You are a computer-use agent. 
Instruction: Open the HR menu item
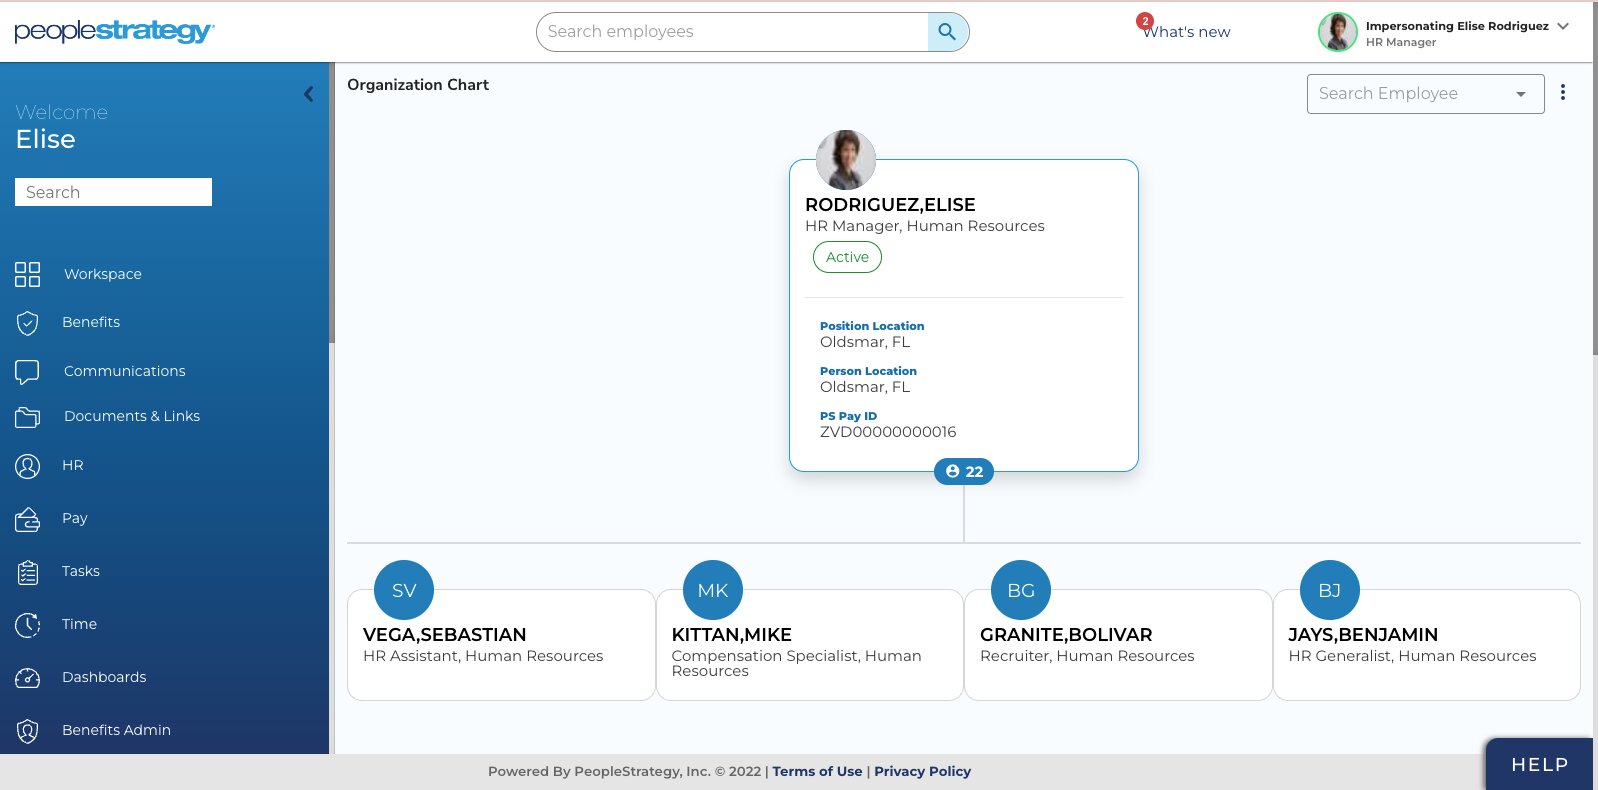[72, 465]
